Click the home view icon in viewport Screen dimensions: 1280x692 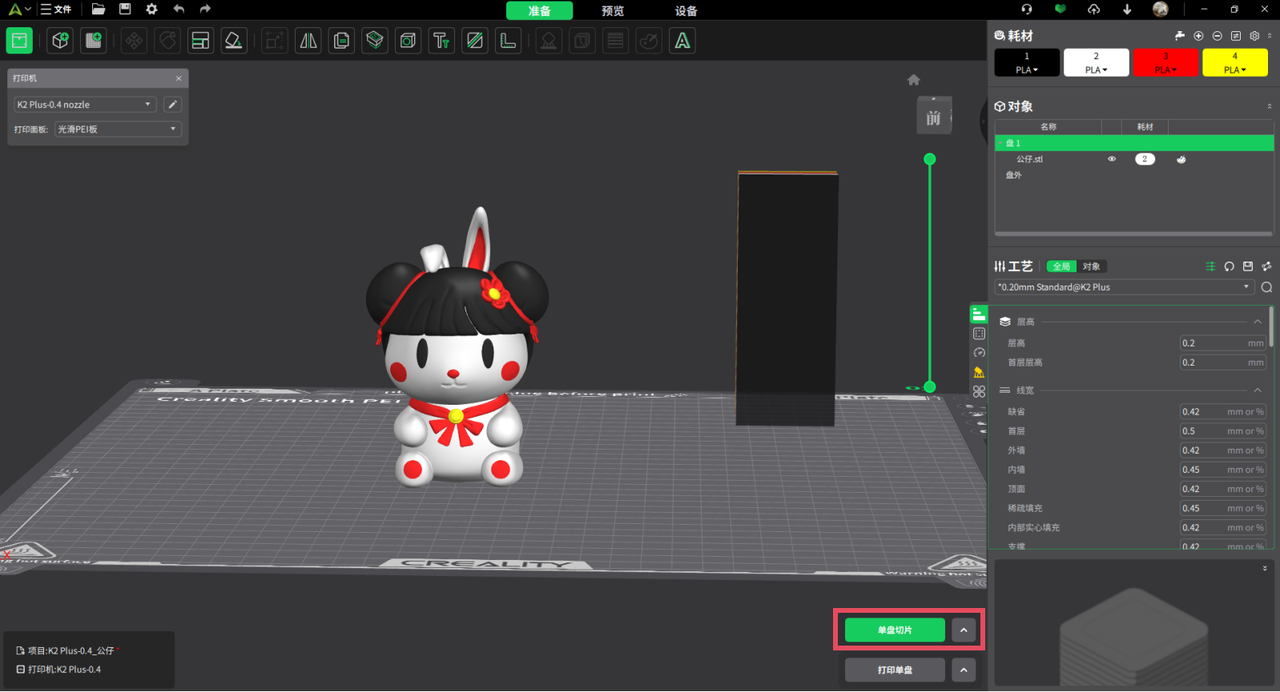tap(913, 80)
